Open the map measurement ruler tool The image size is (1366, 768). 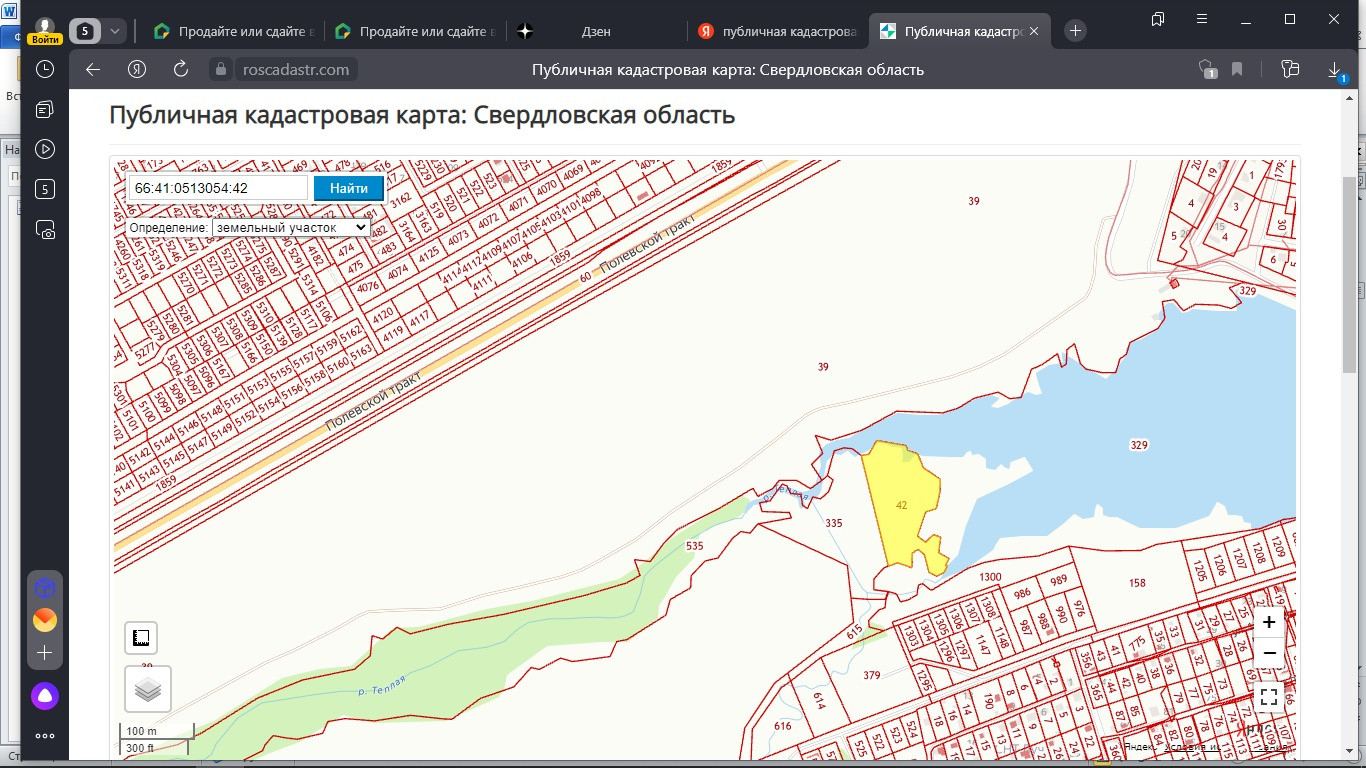pos(141,638)
